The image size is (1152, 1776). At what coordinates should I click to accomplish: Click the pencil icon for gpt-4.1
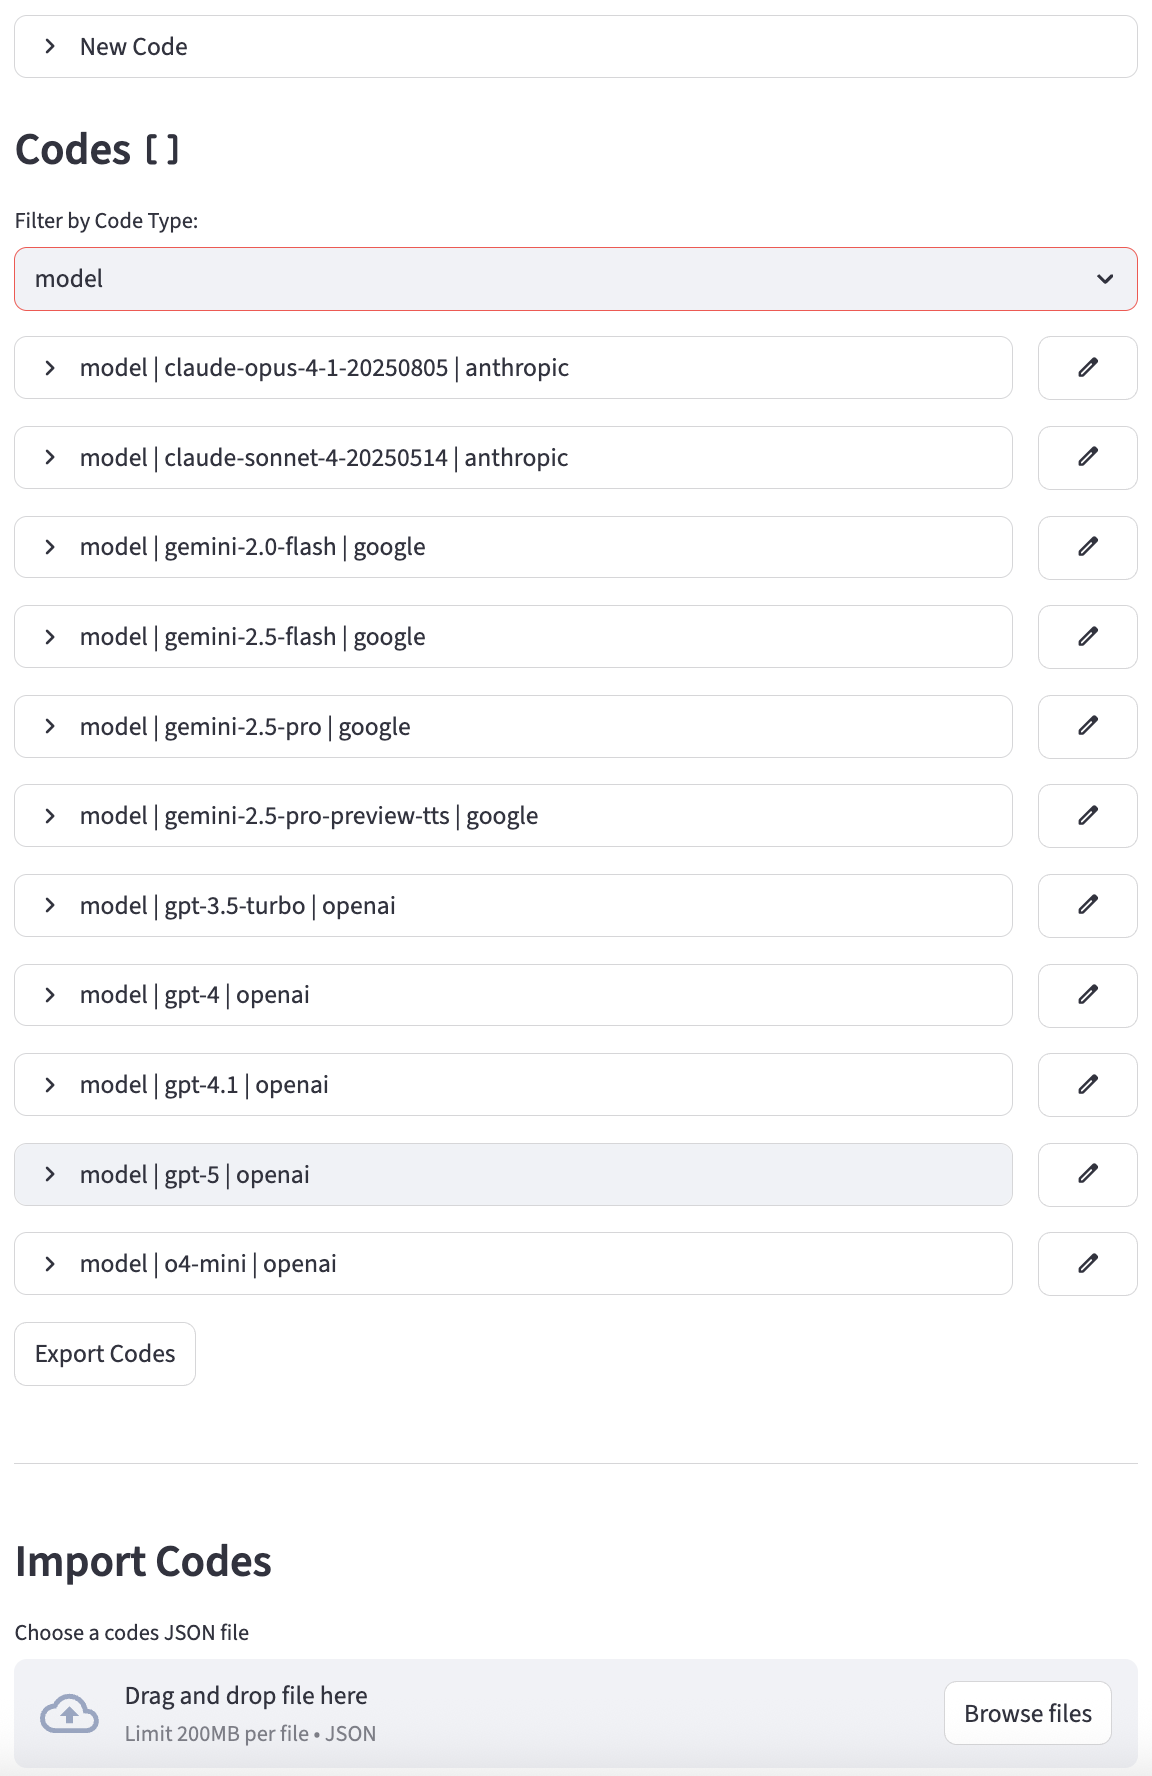(x=1087, y=1085)
